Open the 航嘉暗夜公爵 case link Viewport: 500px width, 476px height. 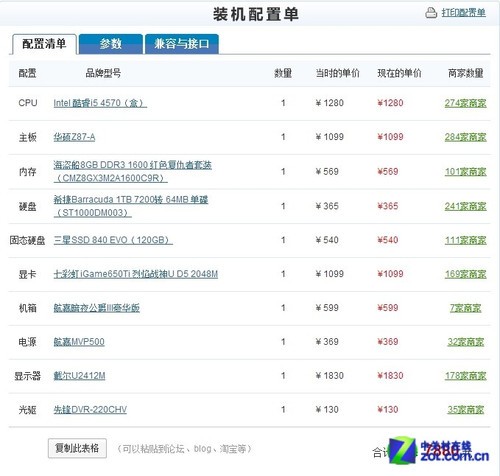coord(96,308)
